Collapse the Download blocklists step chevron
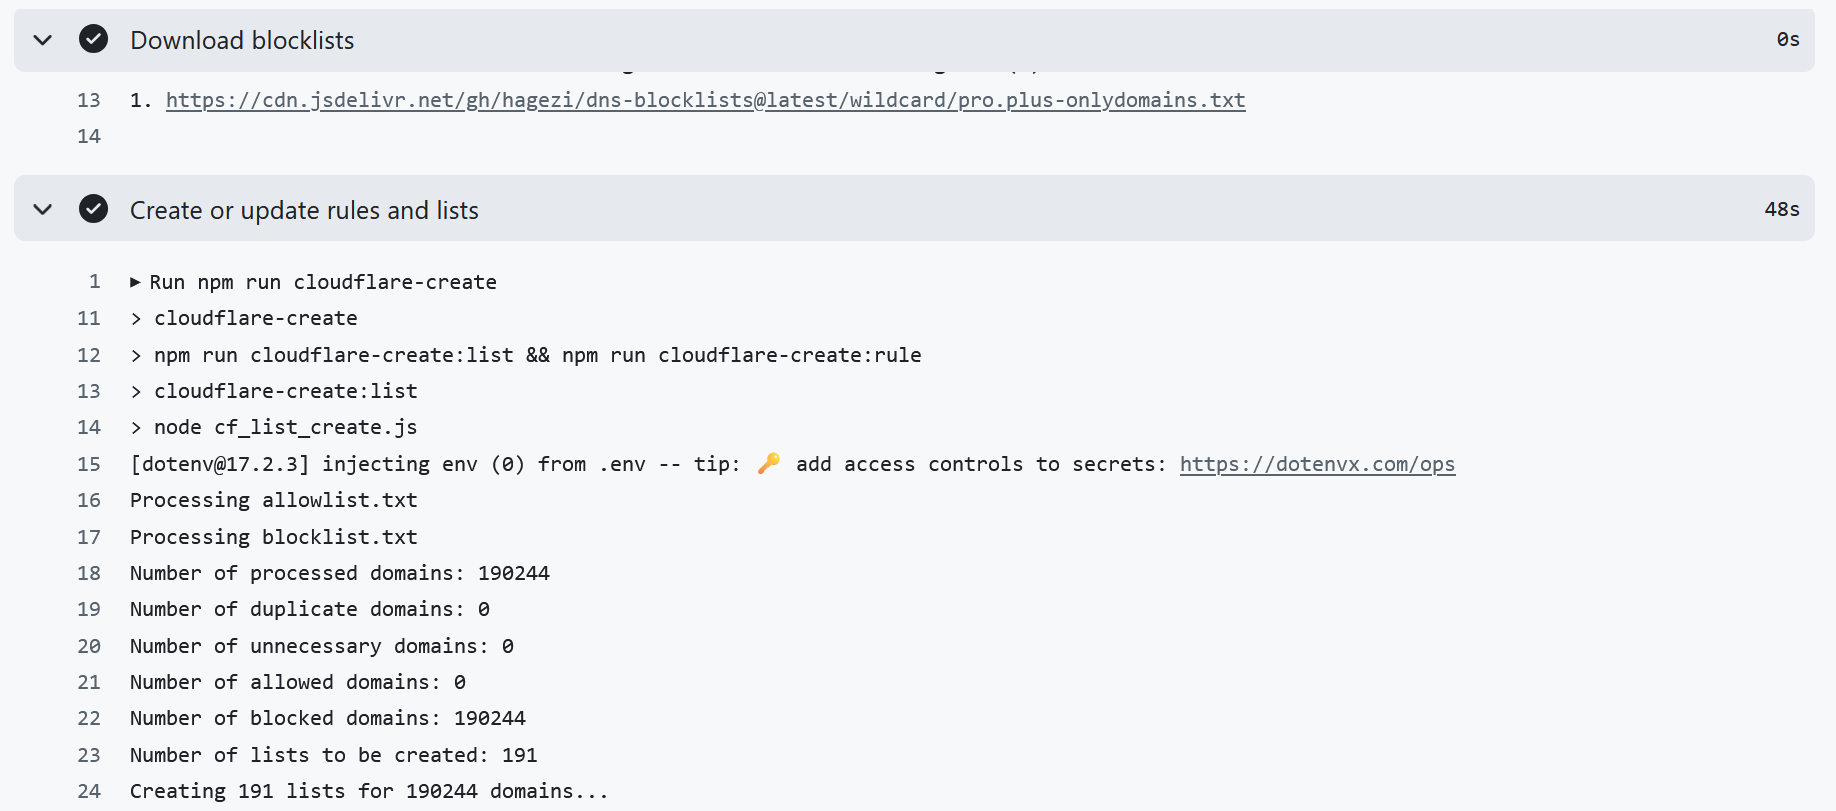 [x=43, y=40]
